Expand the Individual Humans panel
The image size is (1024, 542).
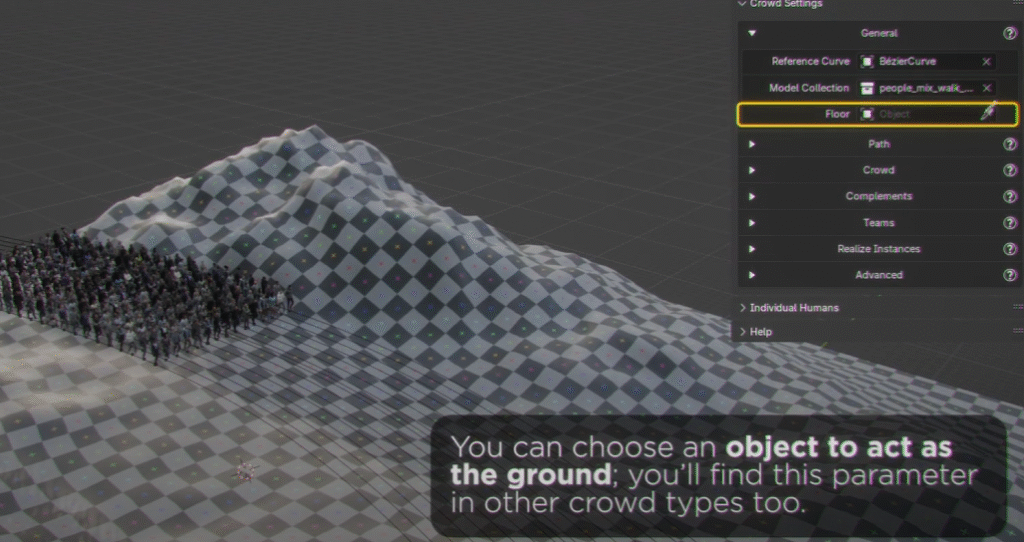click(x=794, y=308)
